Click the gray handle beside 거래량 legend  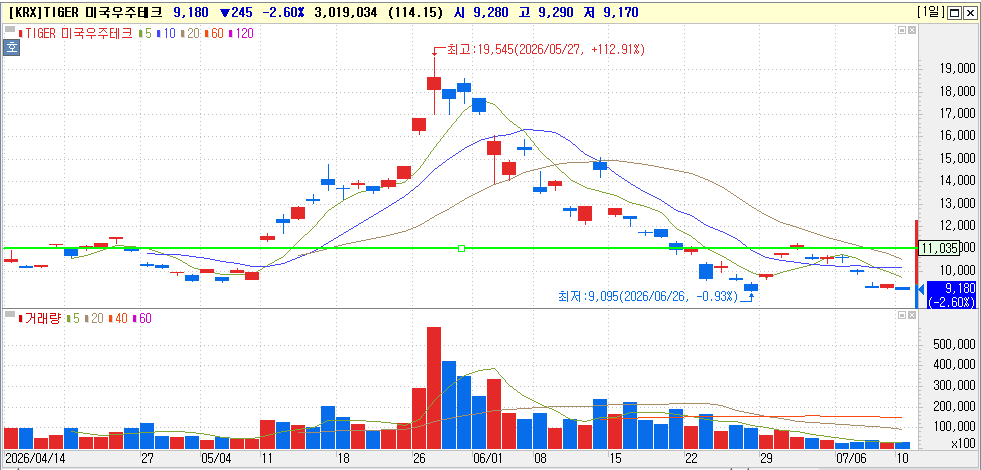click(9, 314)
